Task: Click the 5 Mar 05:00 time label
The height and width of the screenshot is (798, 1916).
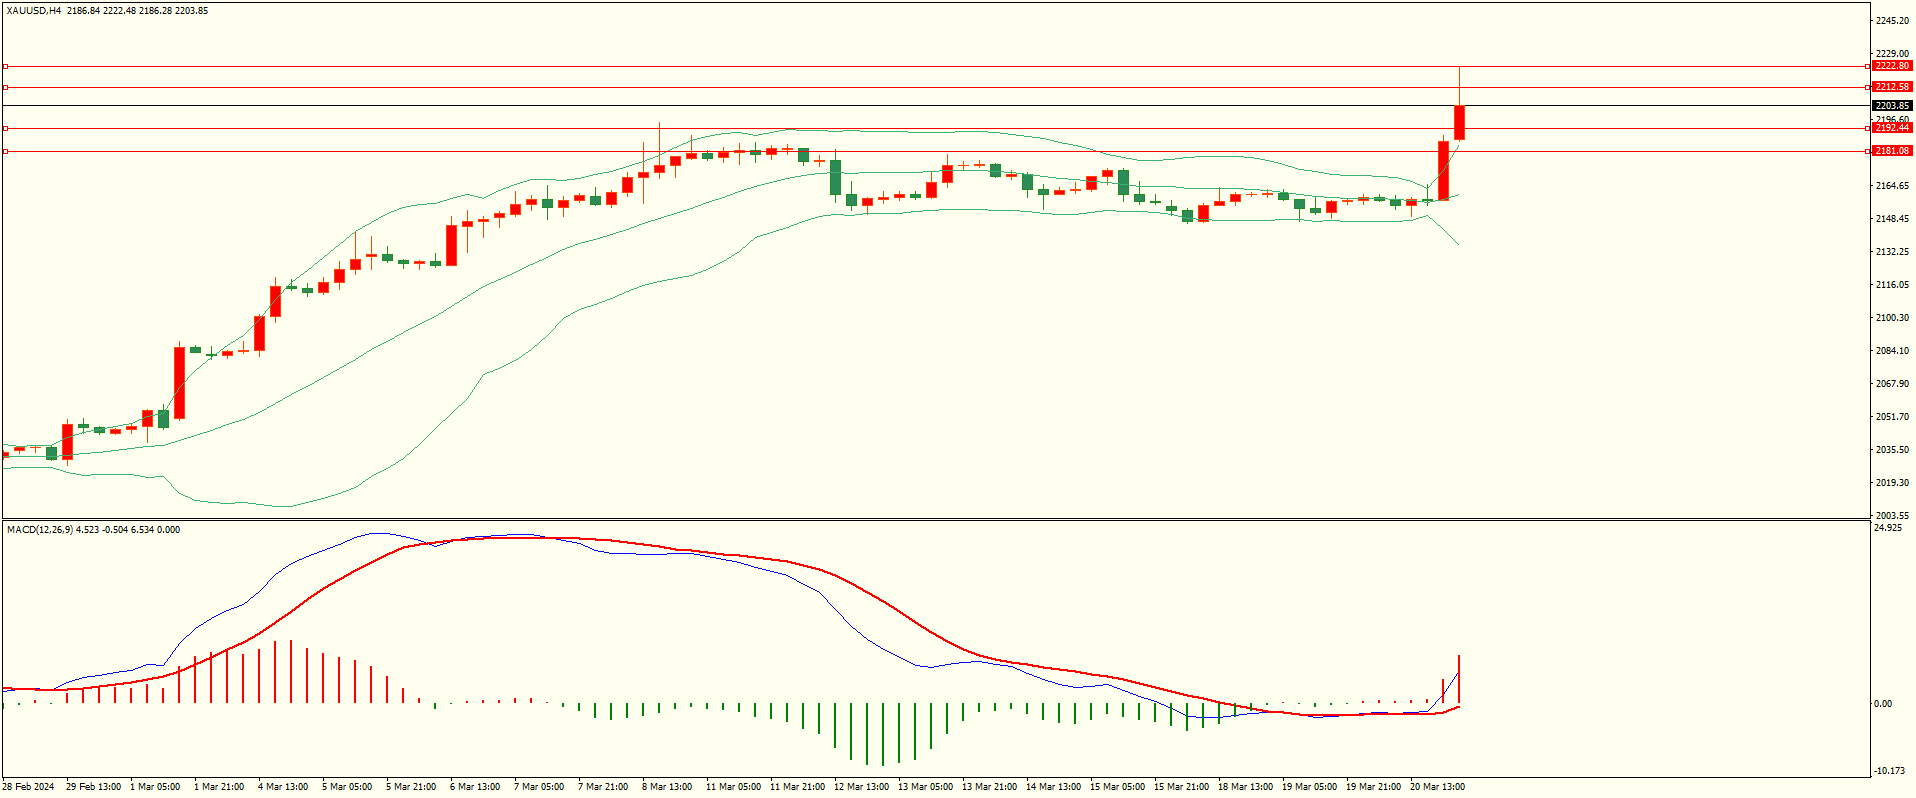Action: coord(347,787)
